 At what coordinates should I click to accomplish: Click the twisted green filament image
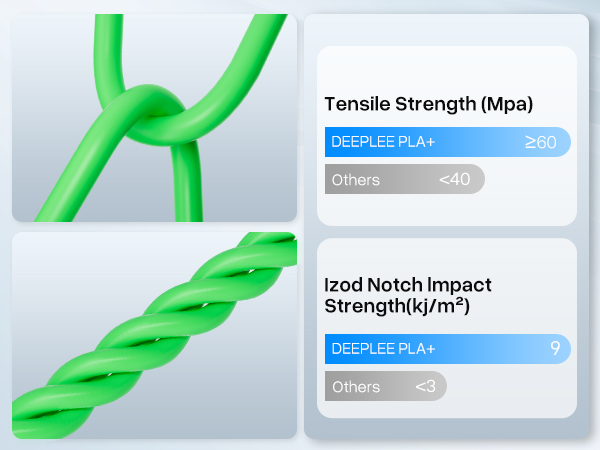(154, 335)
